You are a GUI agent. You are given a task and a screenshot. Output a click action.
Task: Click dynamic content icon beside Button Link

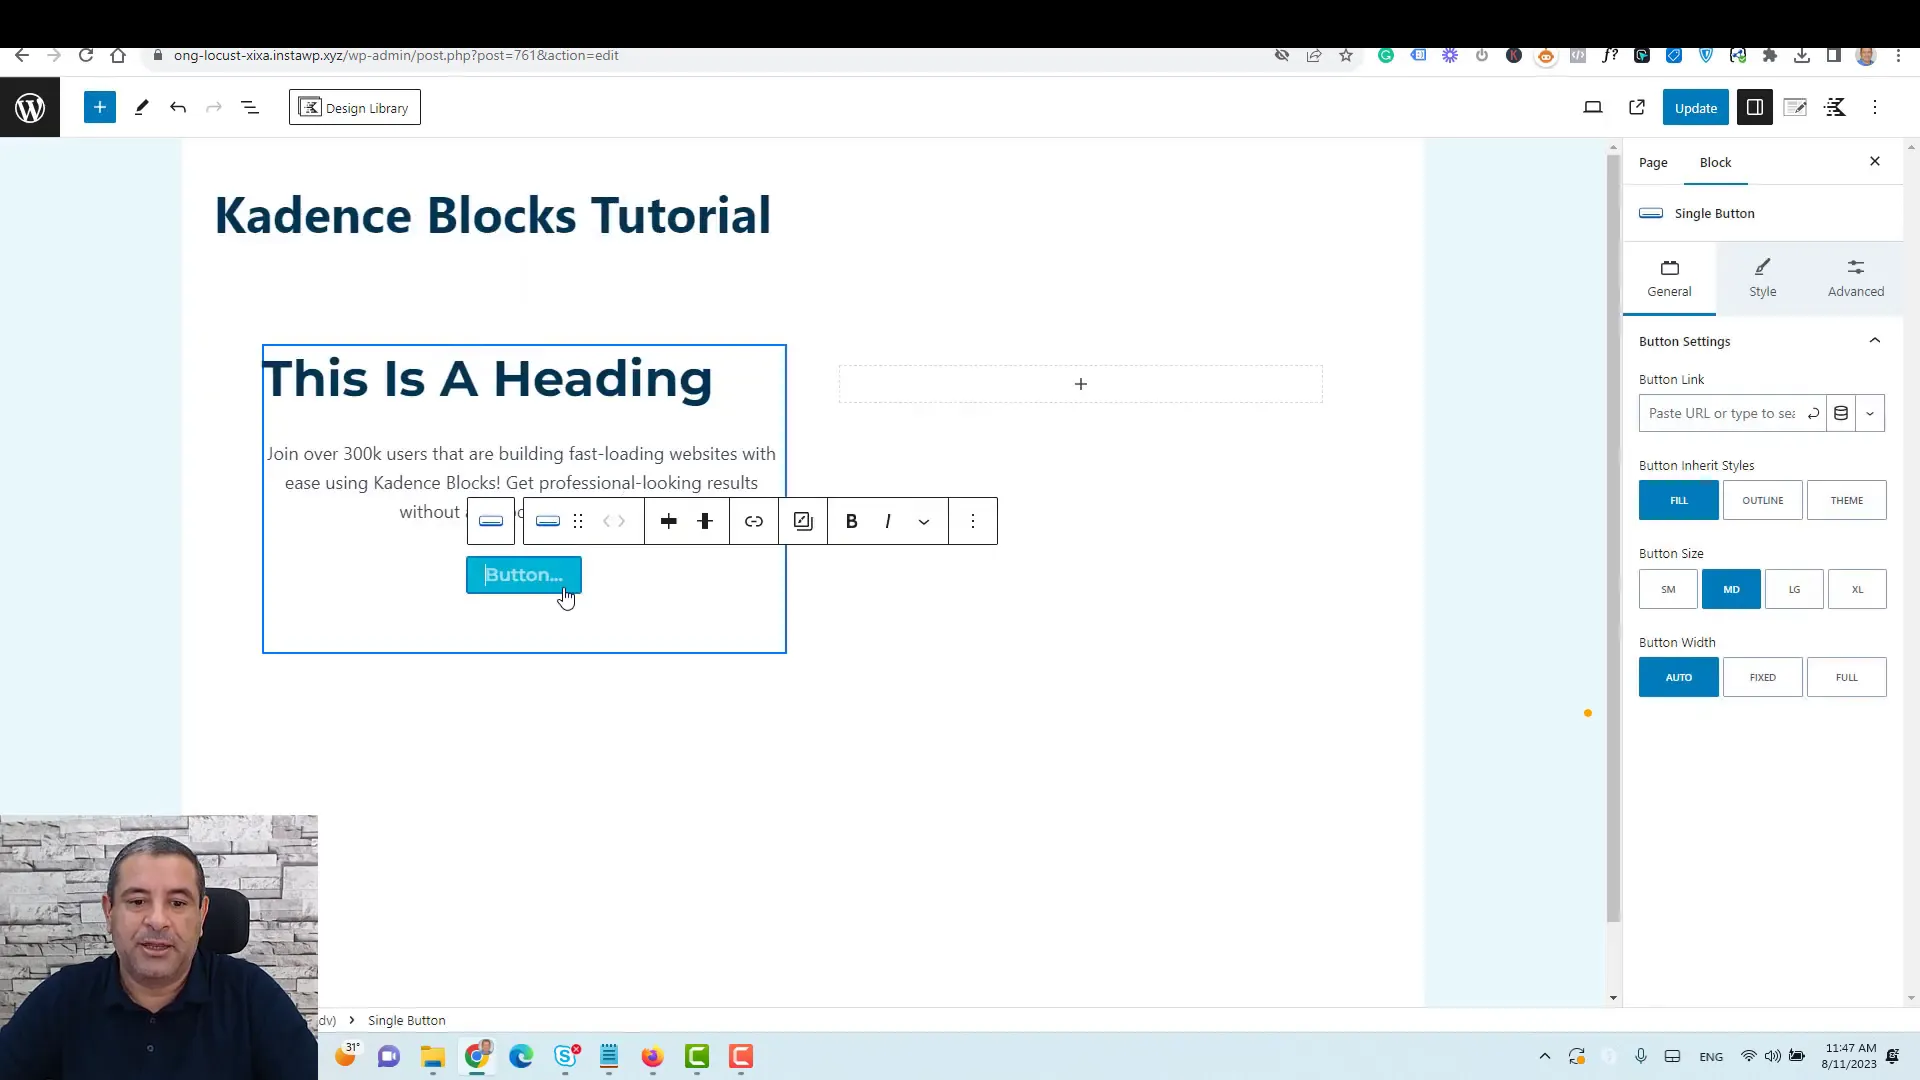[1841, 413]
